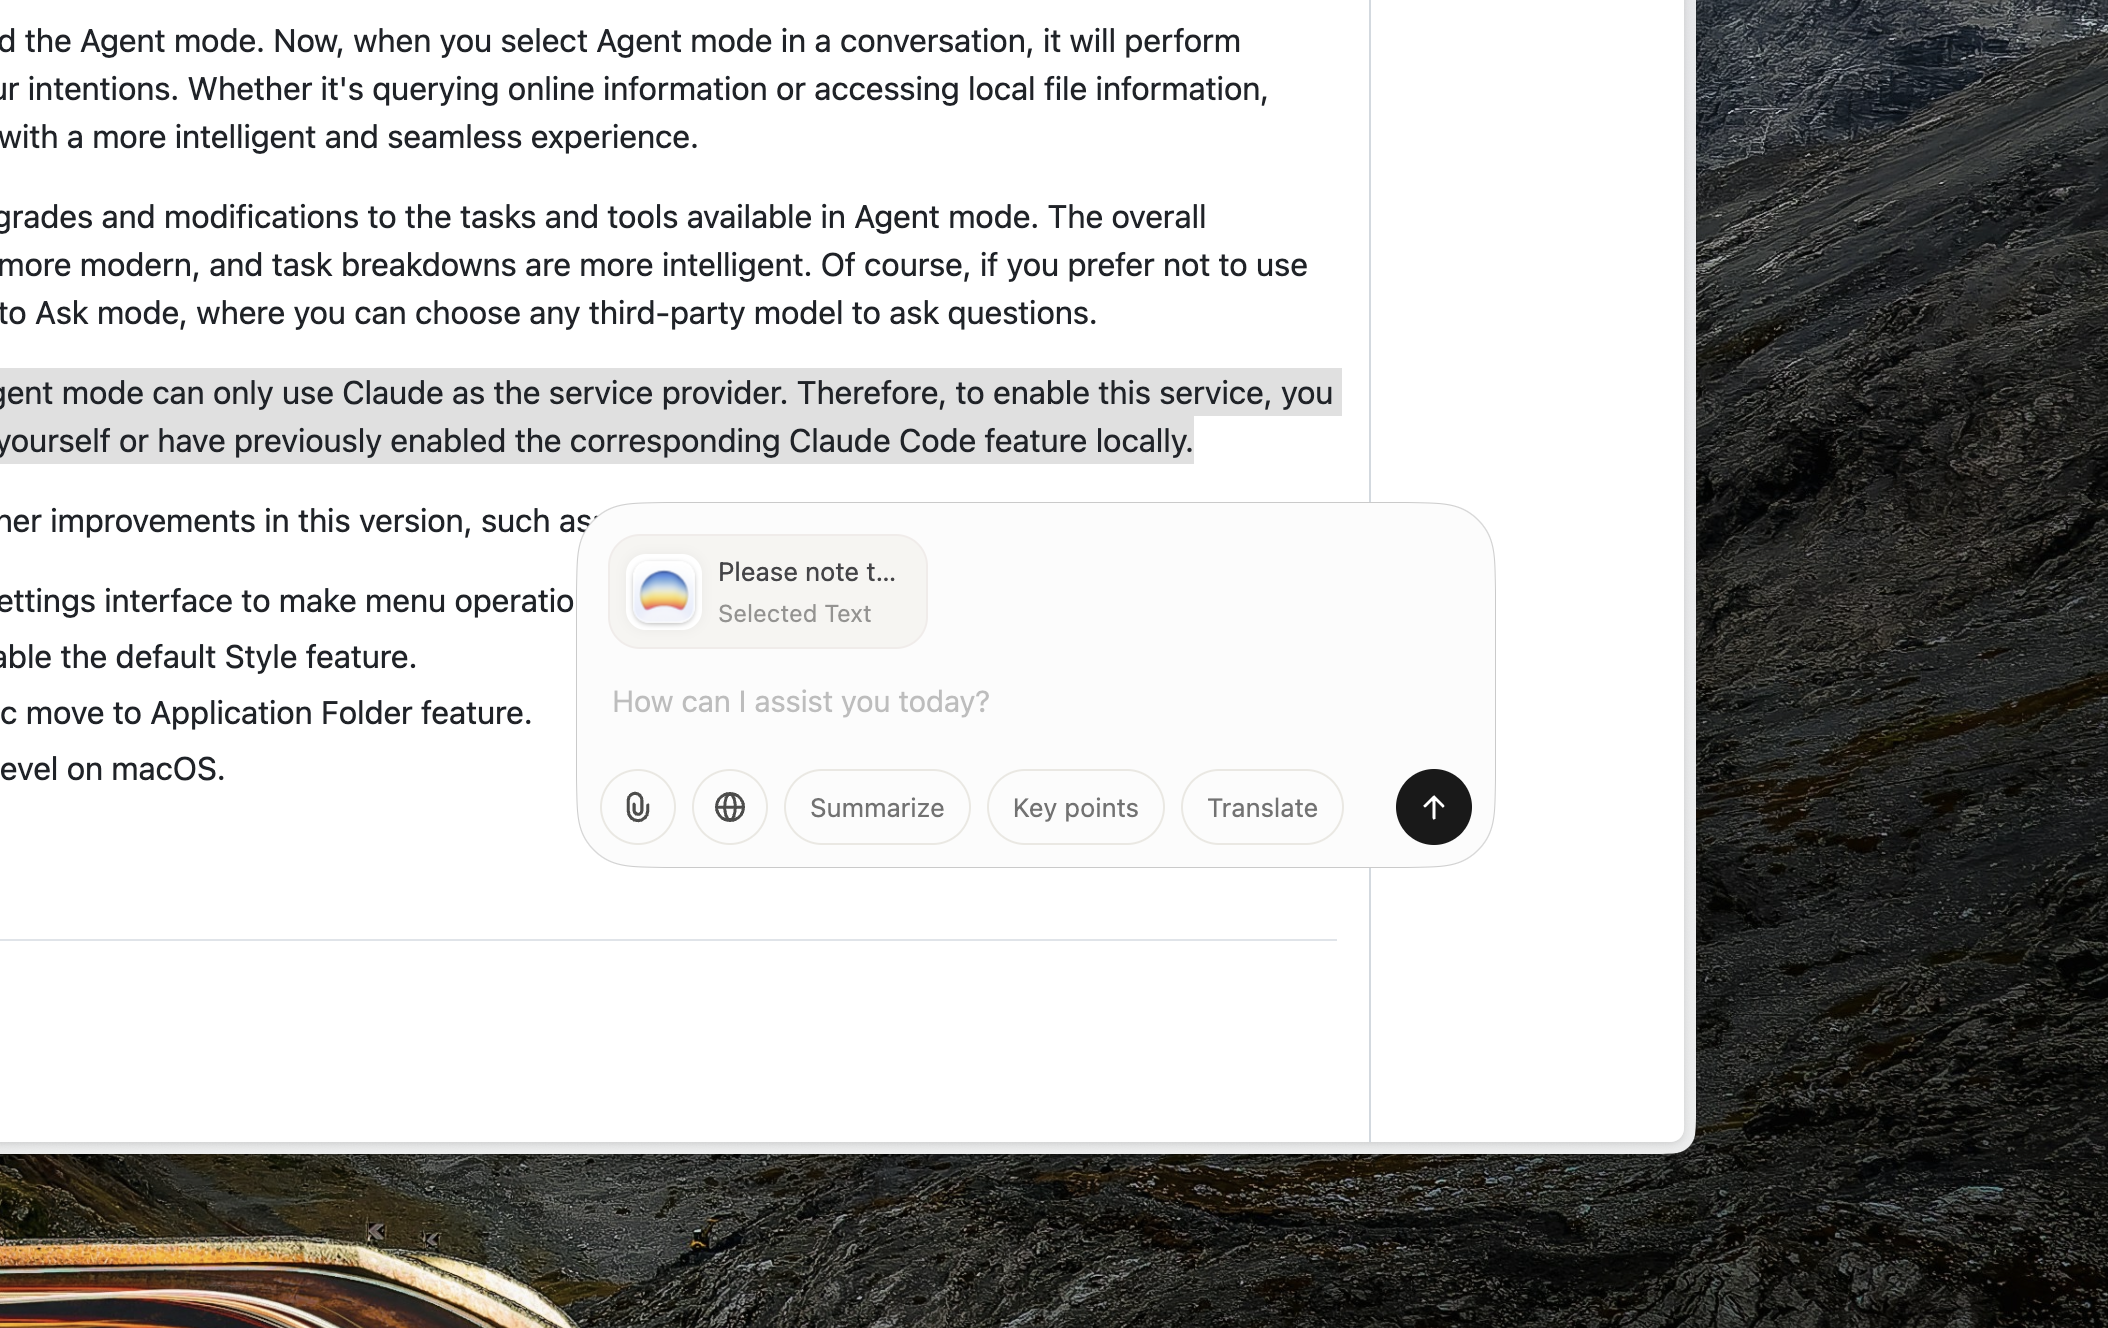2108x1328 pixels.
Task: Click the settings interface menu operation line
Action: pos(290,601)
